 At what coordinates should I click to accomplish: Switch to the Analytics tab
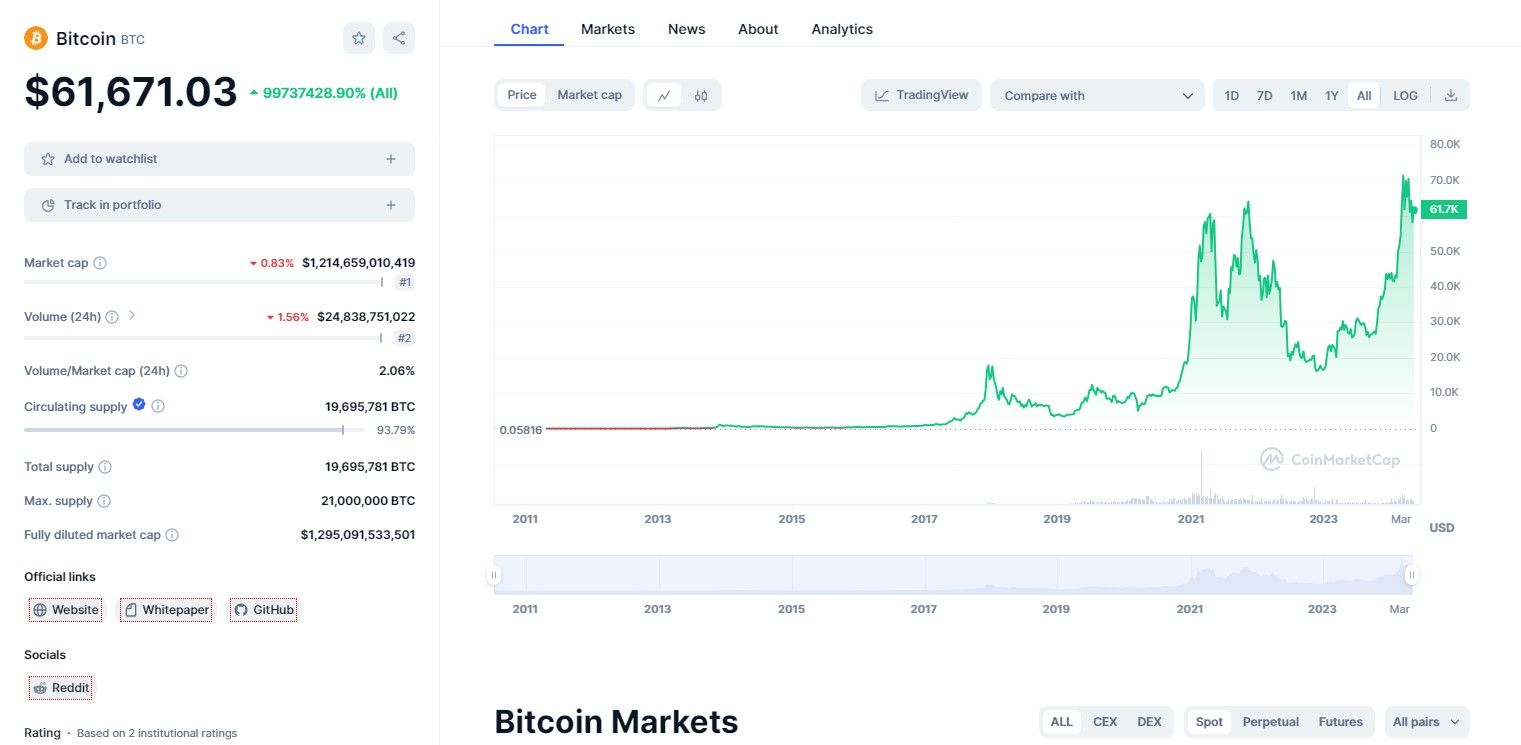(x=842, y=29)
